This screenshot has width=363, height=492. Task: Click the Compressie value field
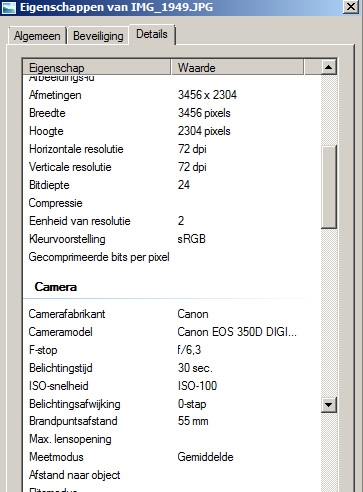(x=247, y=203)
